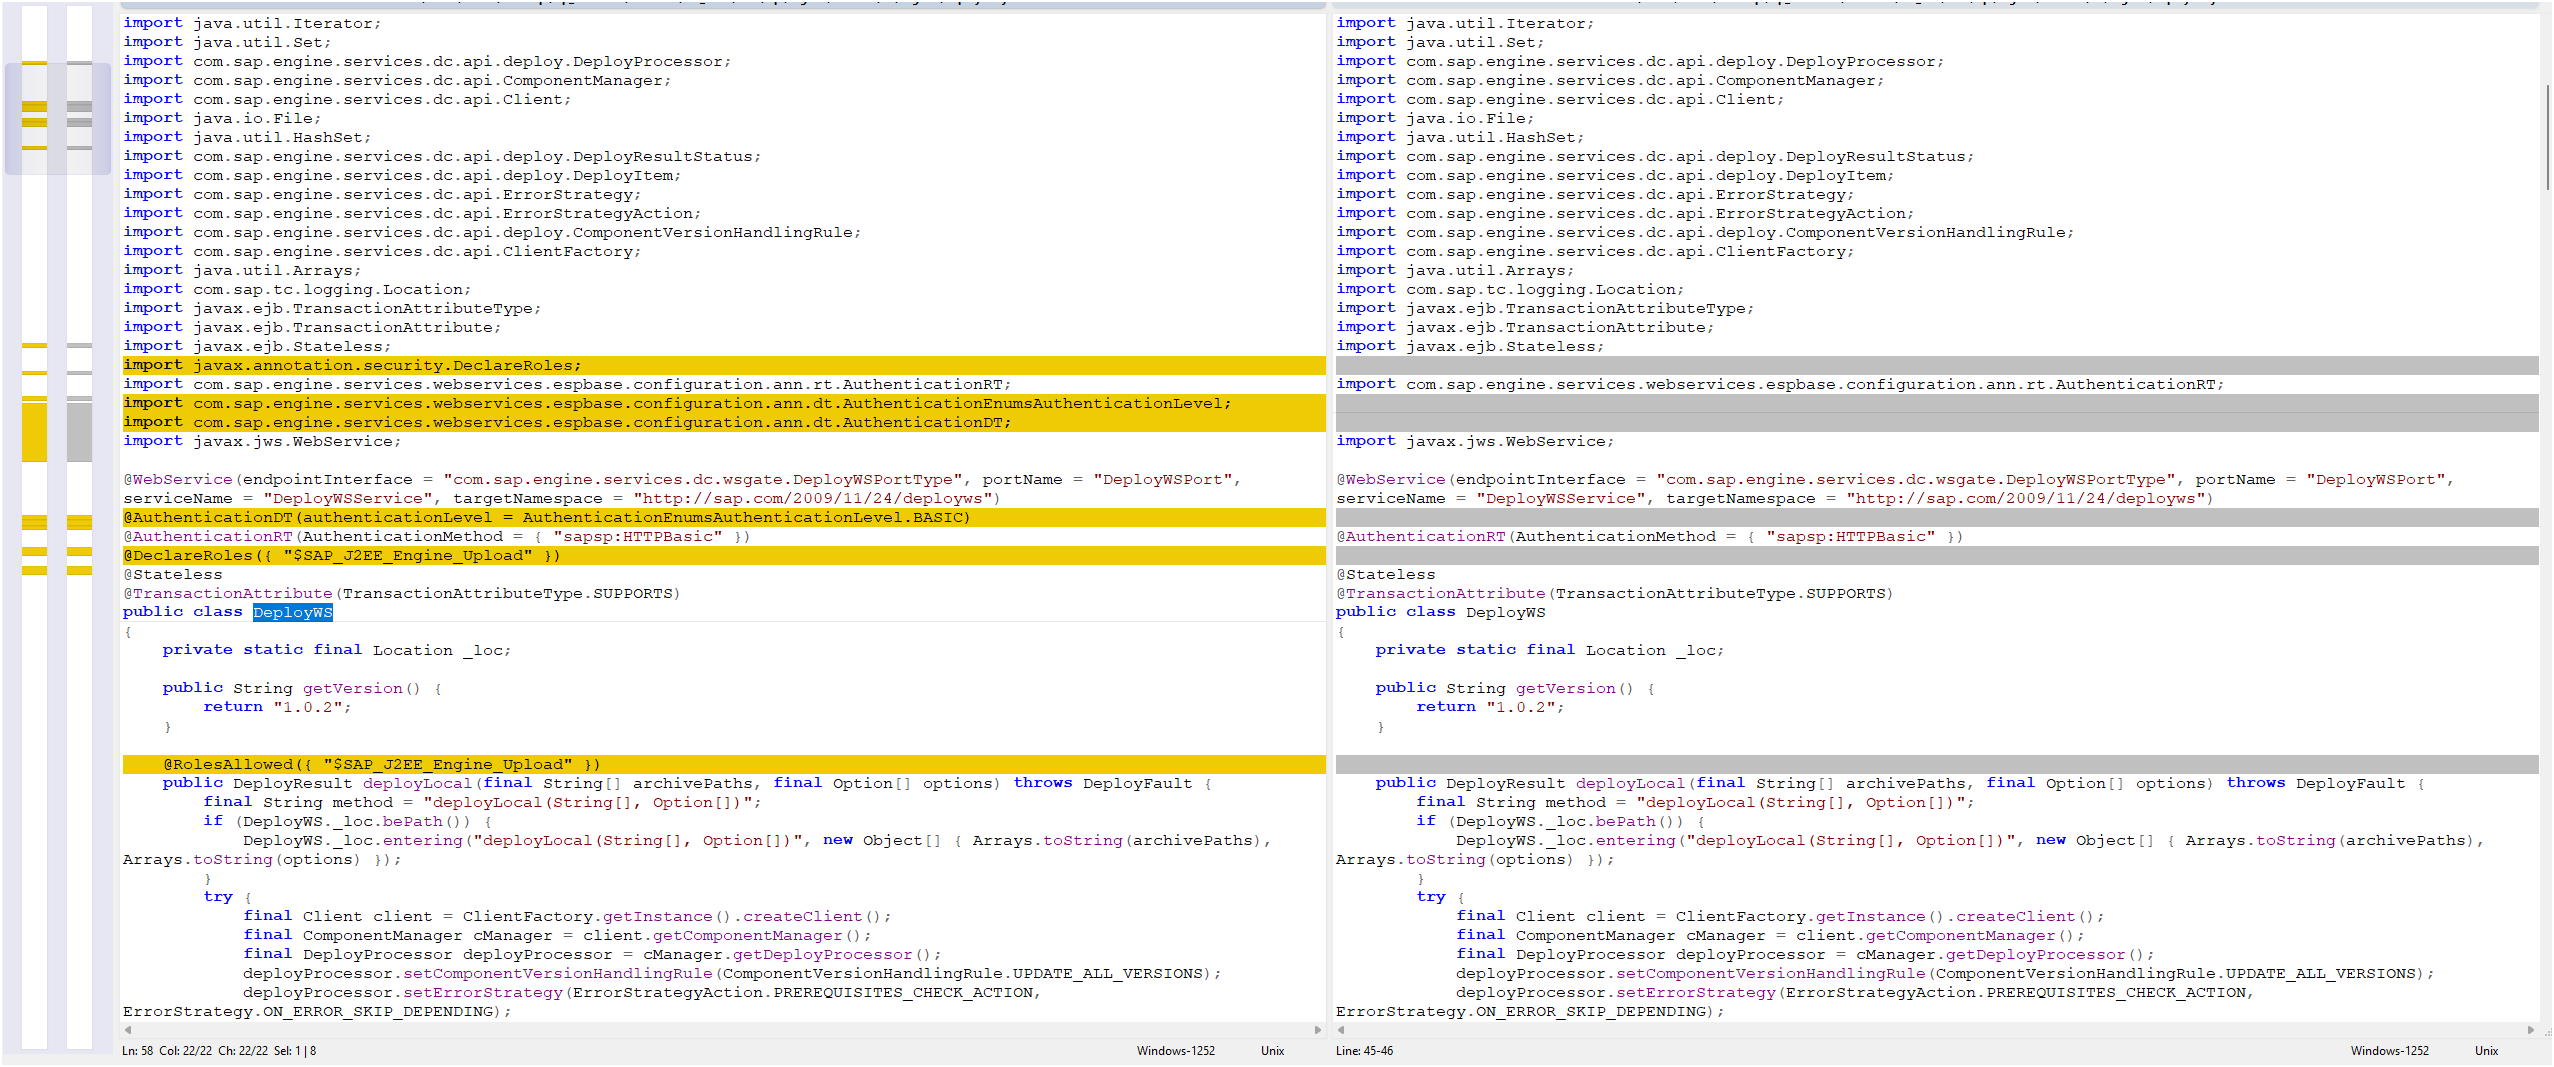Click 'return "1.0.2";' in right pane
This screenshot has width=2554, height=1067.
click(x=1490, y=707)
